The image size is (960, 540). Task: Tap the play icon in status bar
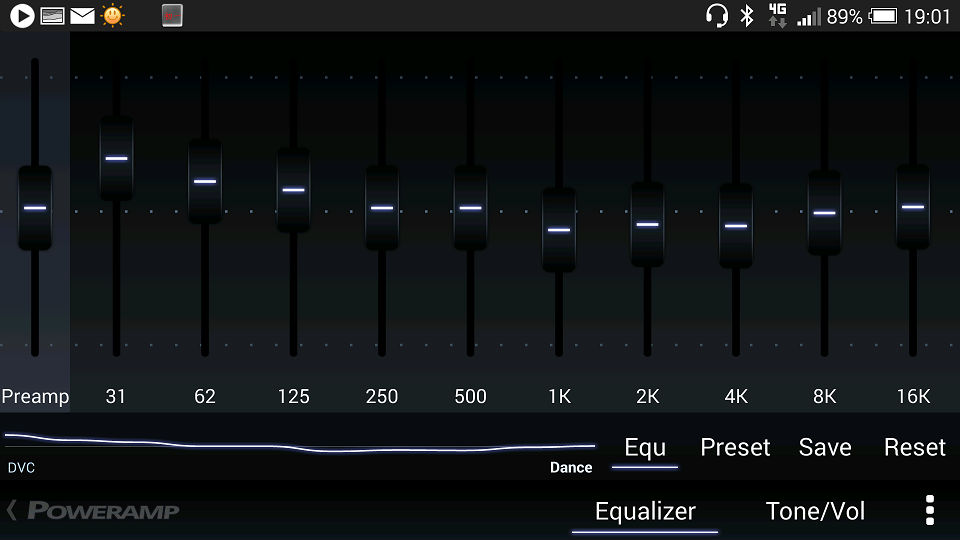point(22,16)
